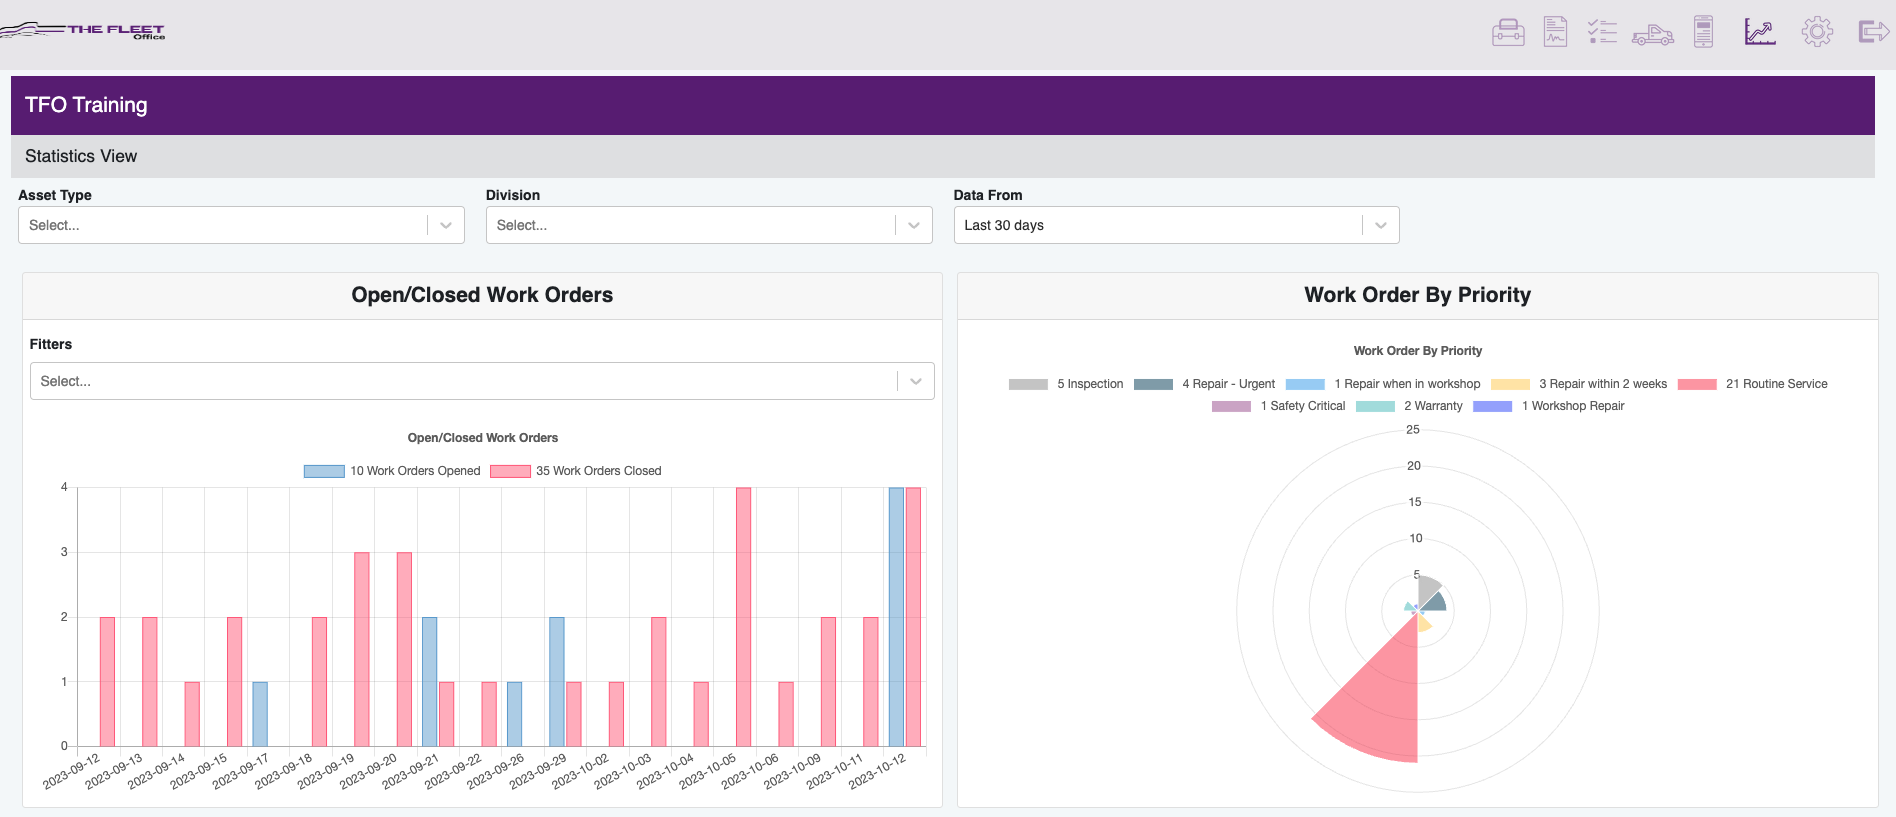Click the 15 tick label on the polar chart

pyautogui.click(x=1415, y=502)
